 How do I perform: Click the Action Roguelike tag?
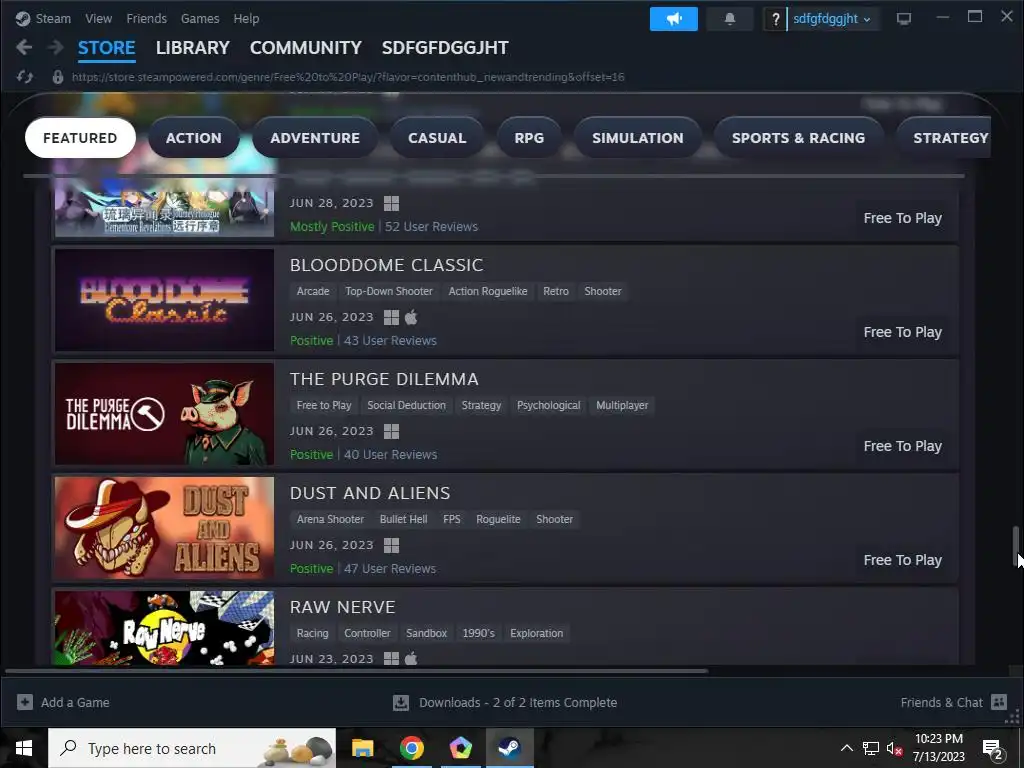click(x=488, y=291)
